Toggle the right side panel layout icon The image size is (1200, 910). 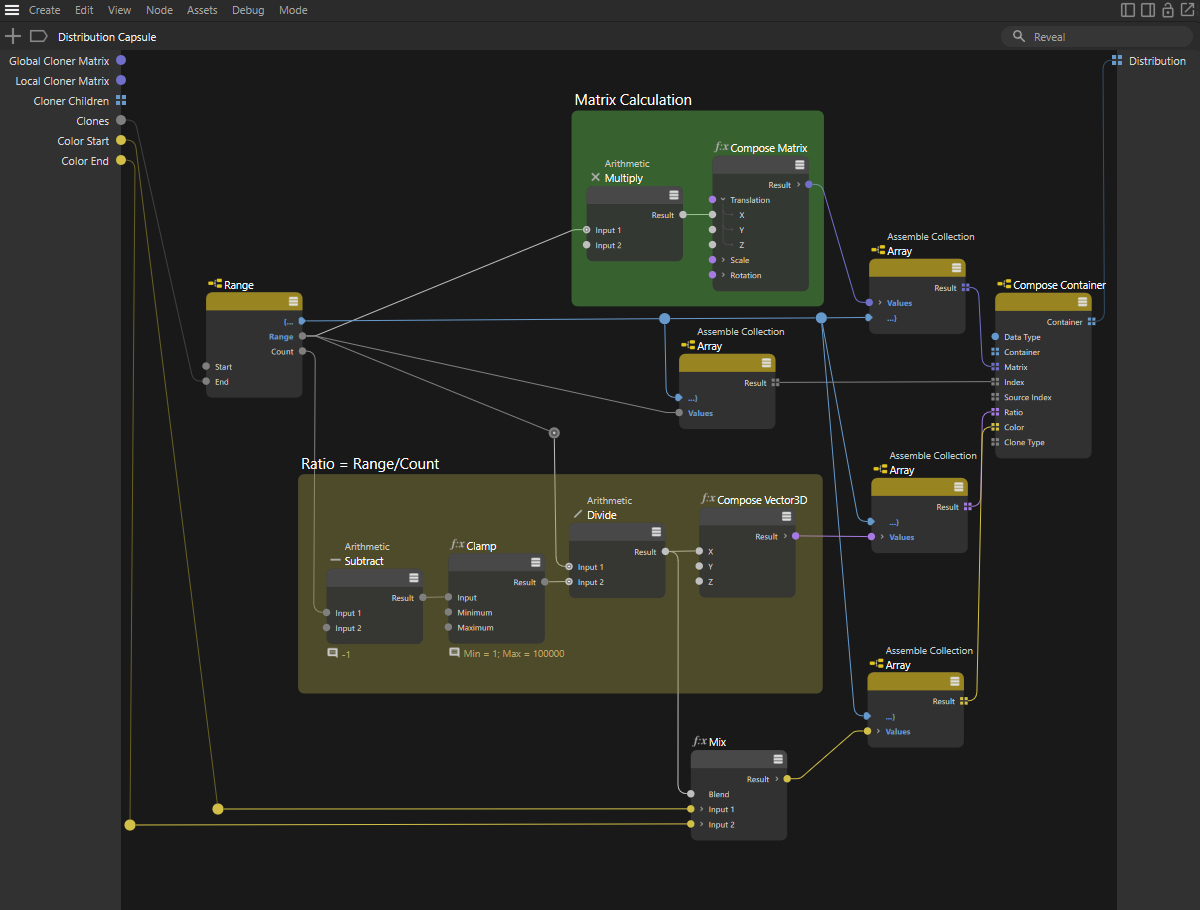[x=1148, y=10]
